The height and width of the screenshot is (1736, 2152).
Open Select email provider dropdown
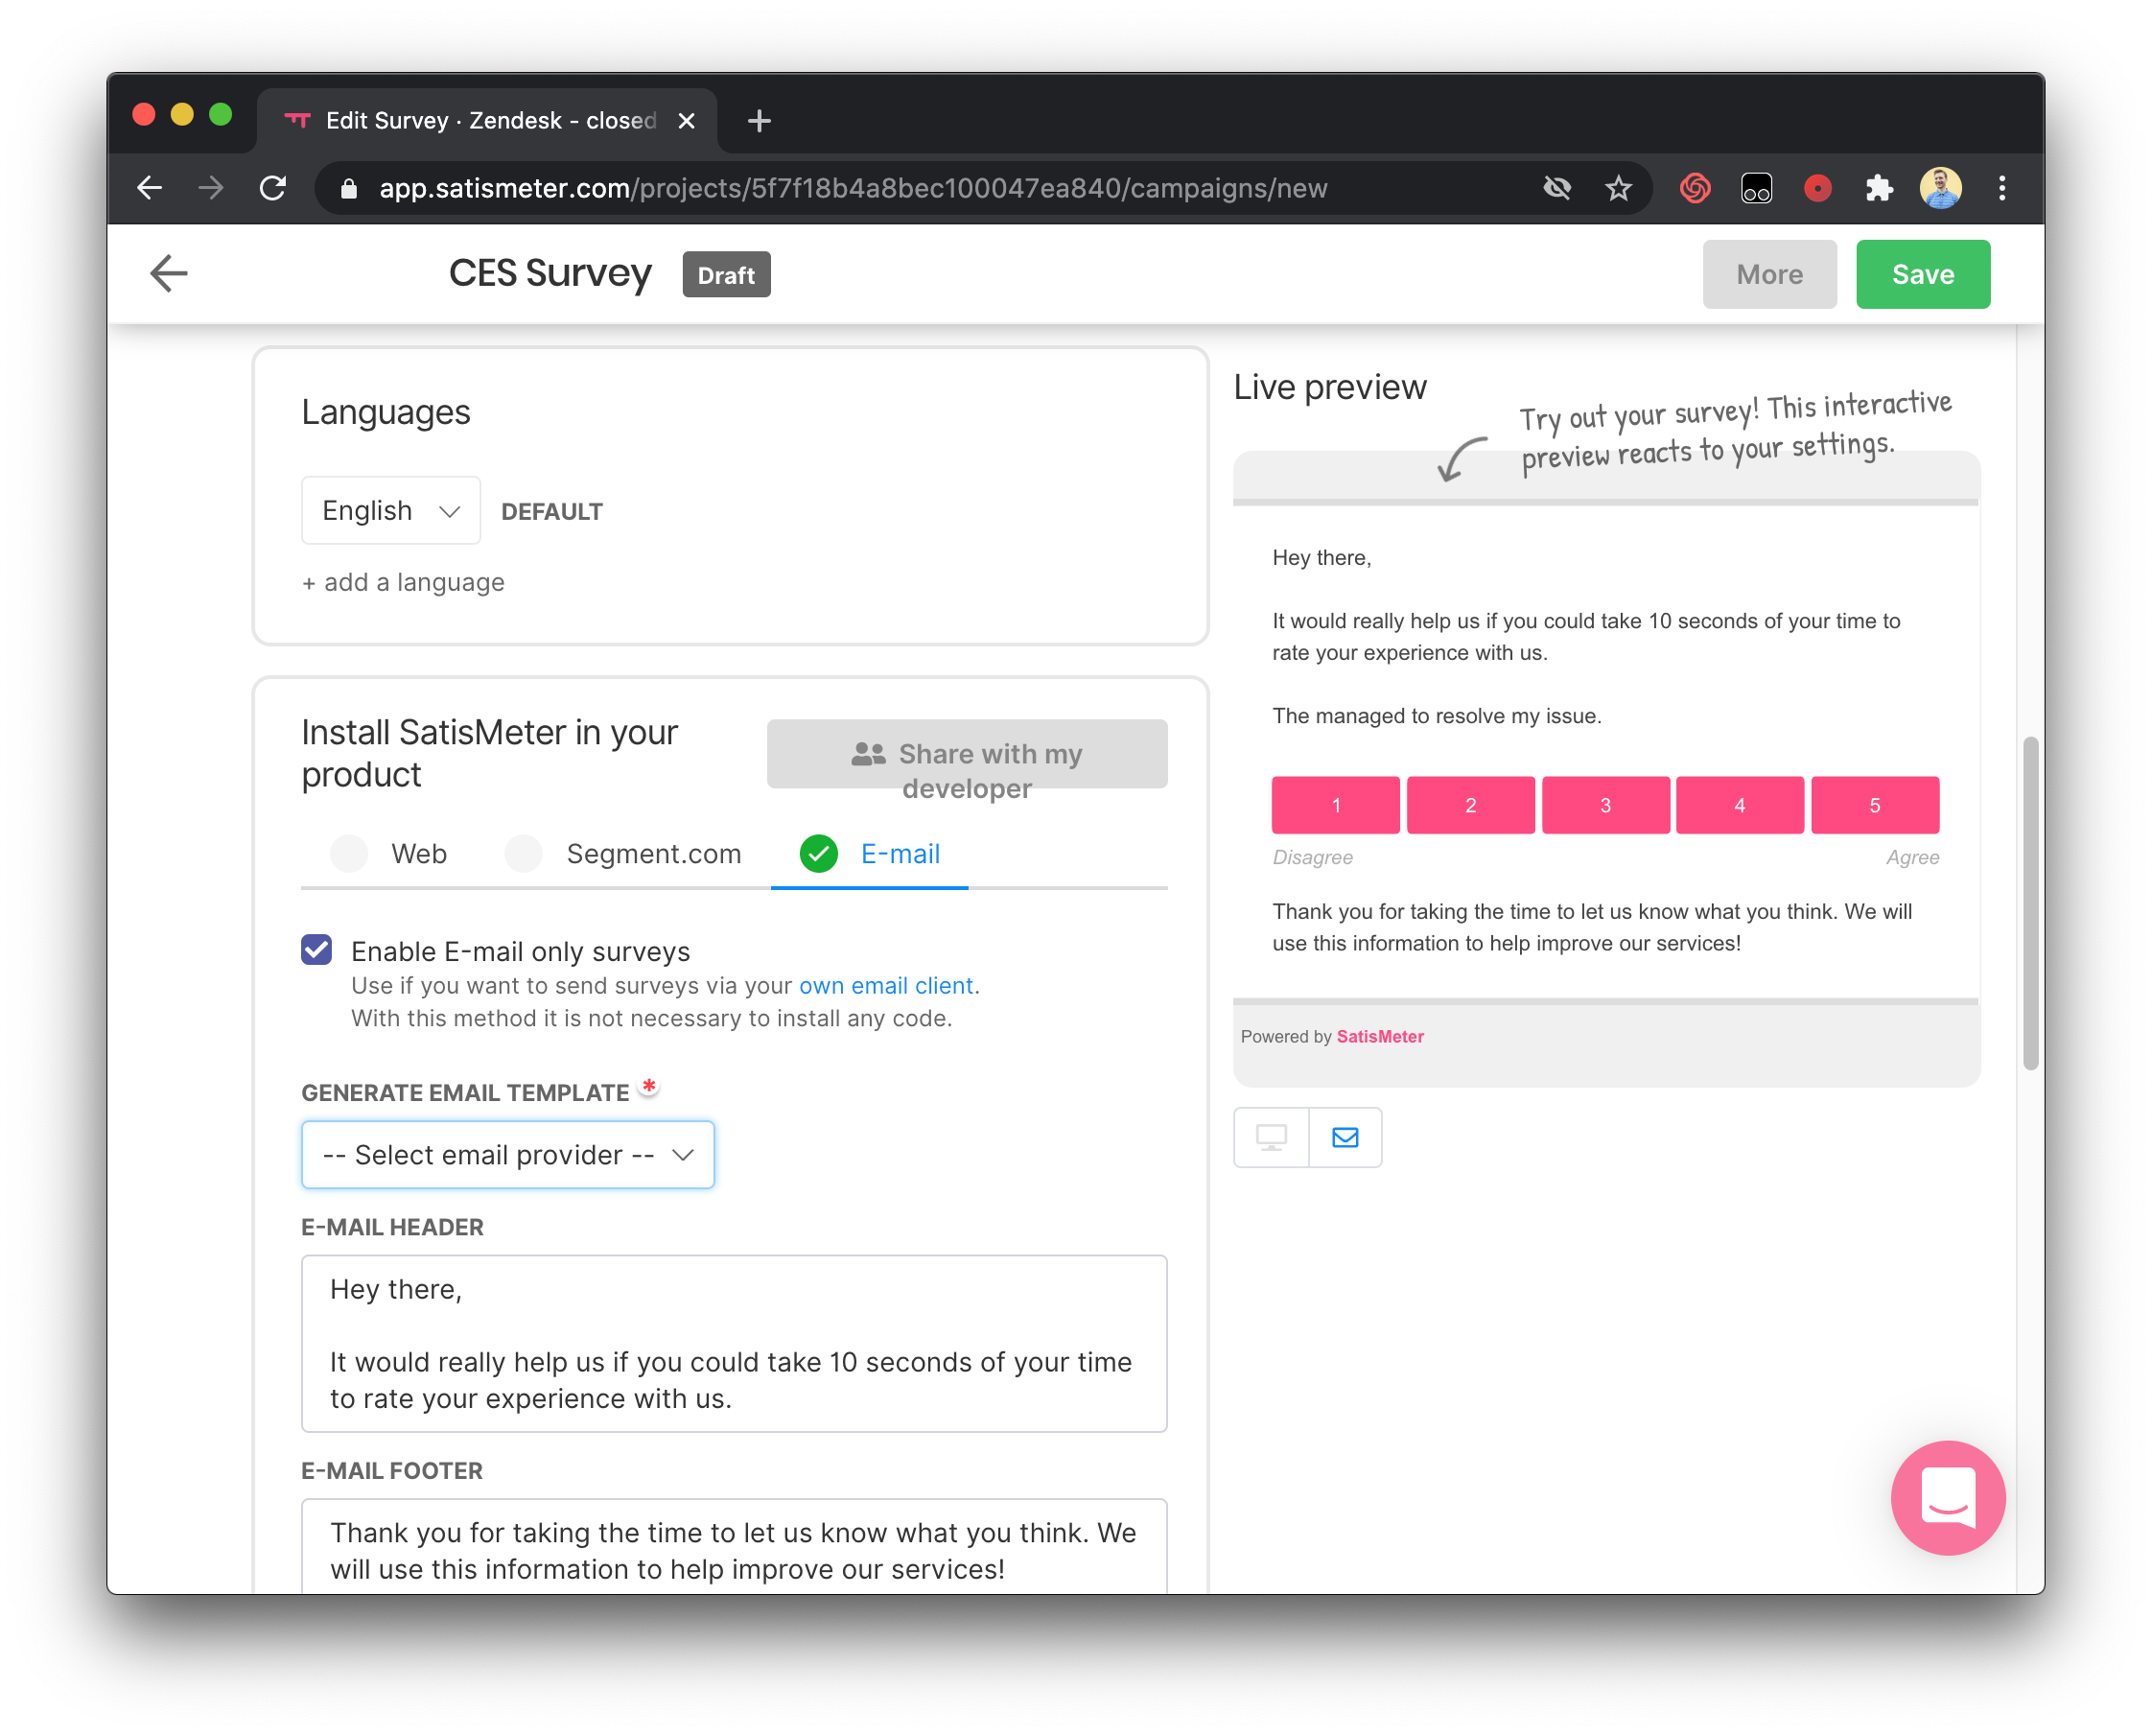click(x=508, y=1155)
